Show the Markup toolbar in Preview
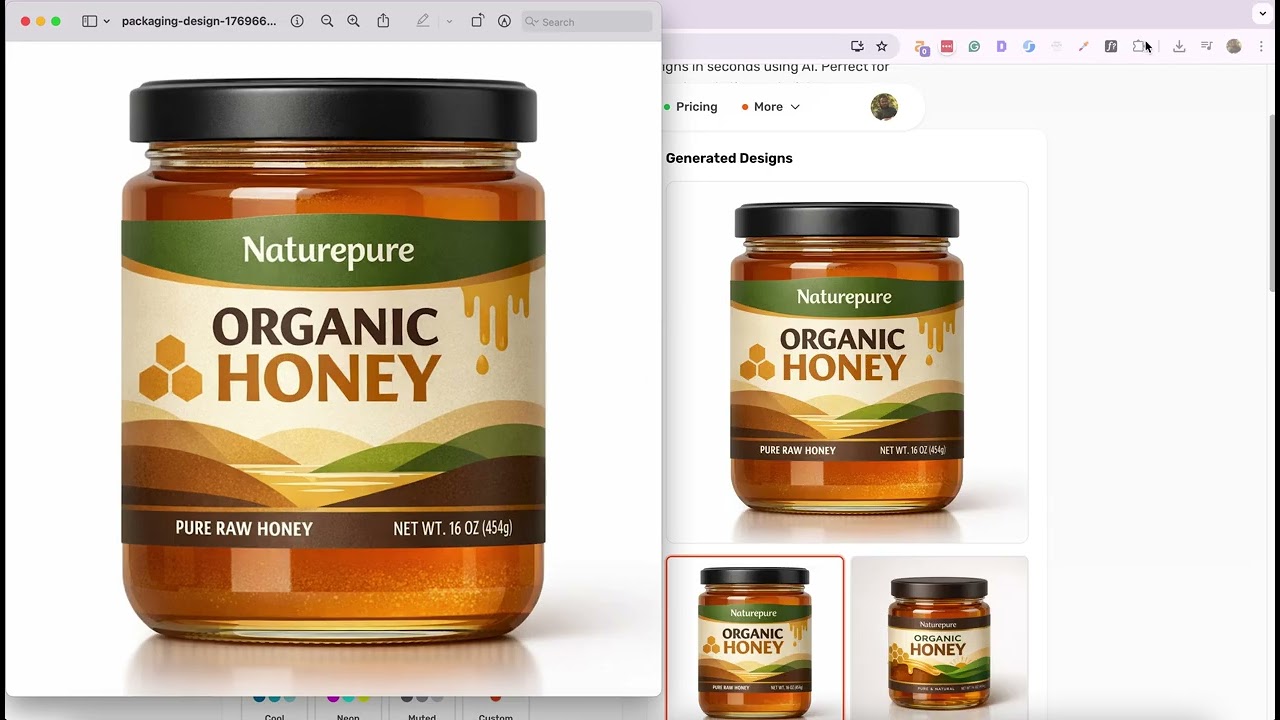Viewport: 1280px width, 720px height. pos(504,21)
